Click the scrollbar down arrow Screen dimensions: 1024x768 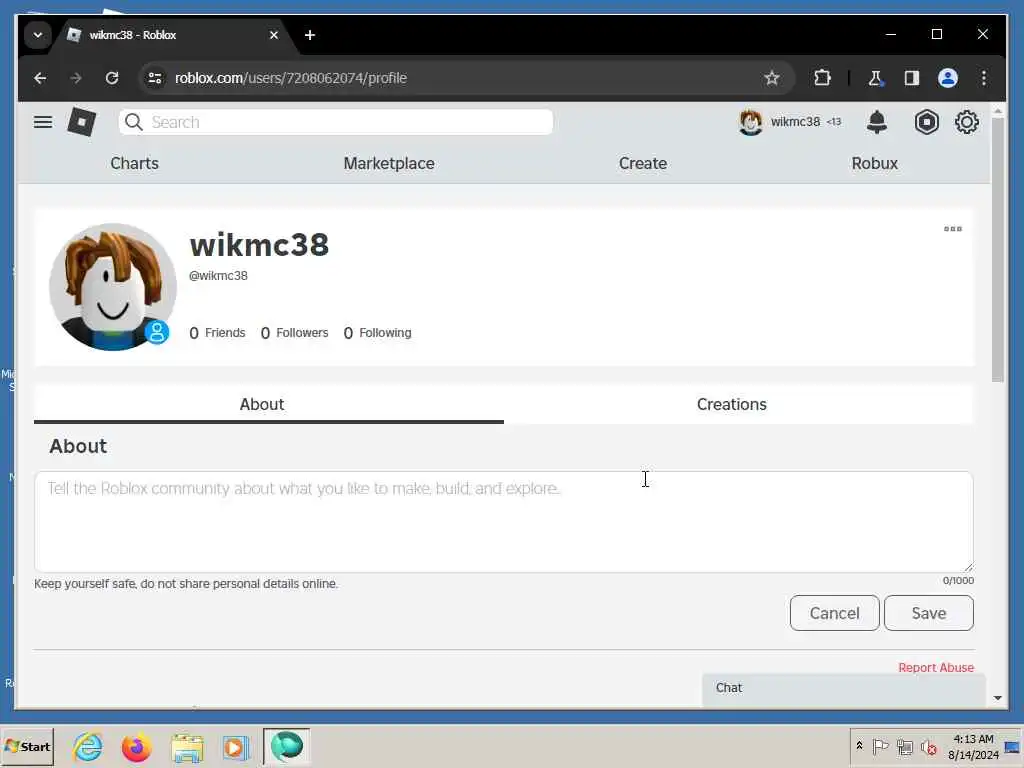click(997, 698)
